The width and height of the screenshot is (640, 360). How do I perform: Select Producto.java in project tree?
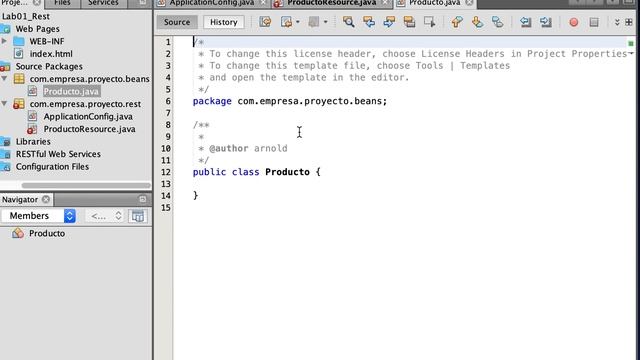(x=71, y=91)
